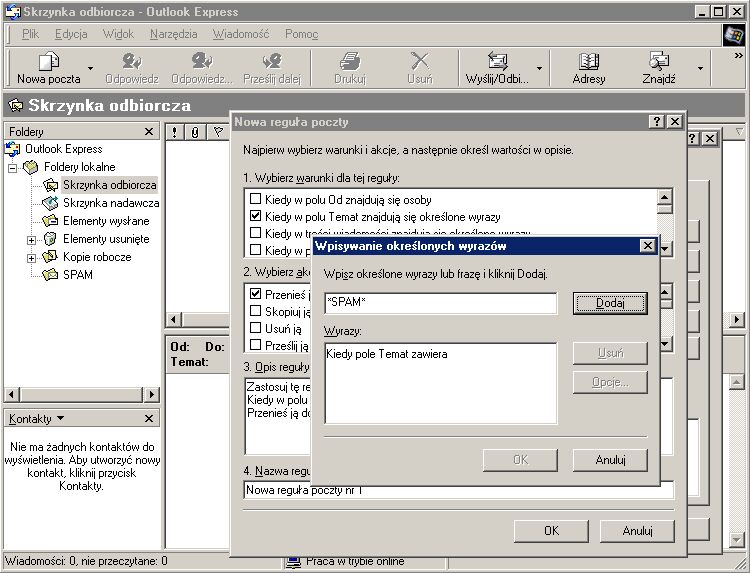Open Wiadomość menu
750x573 pixels.
click(241, 34)
